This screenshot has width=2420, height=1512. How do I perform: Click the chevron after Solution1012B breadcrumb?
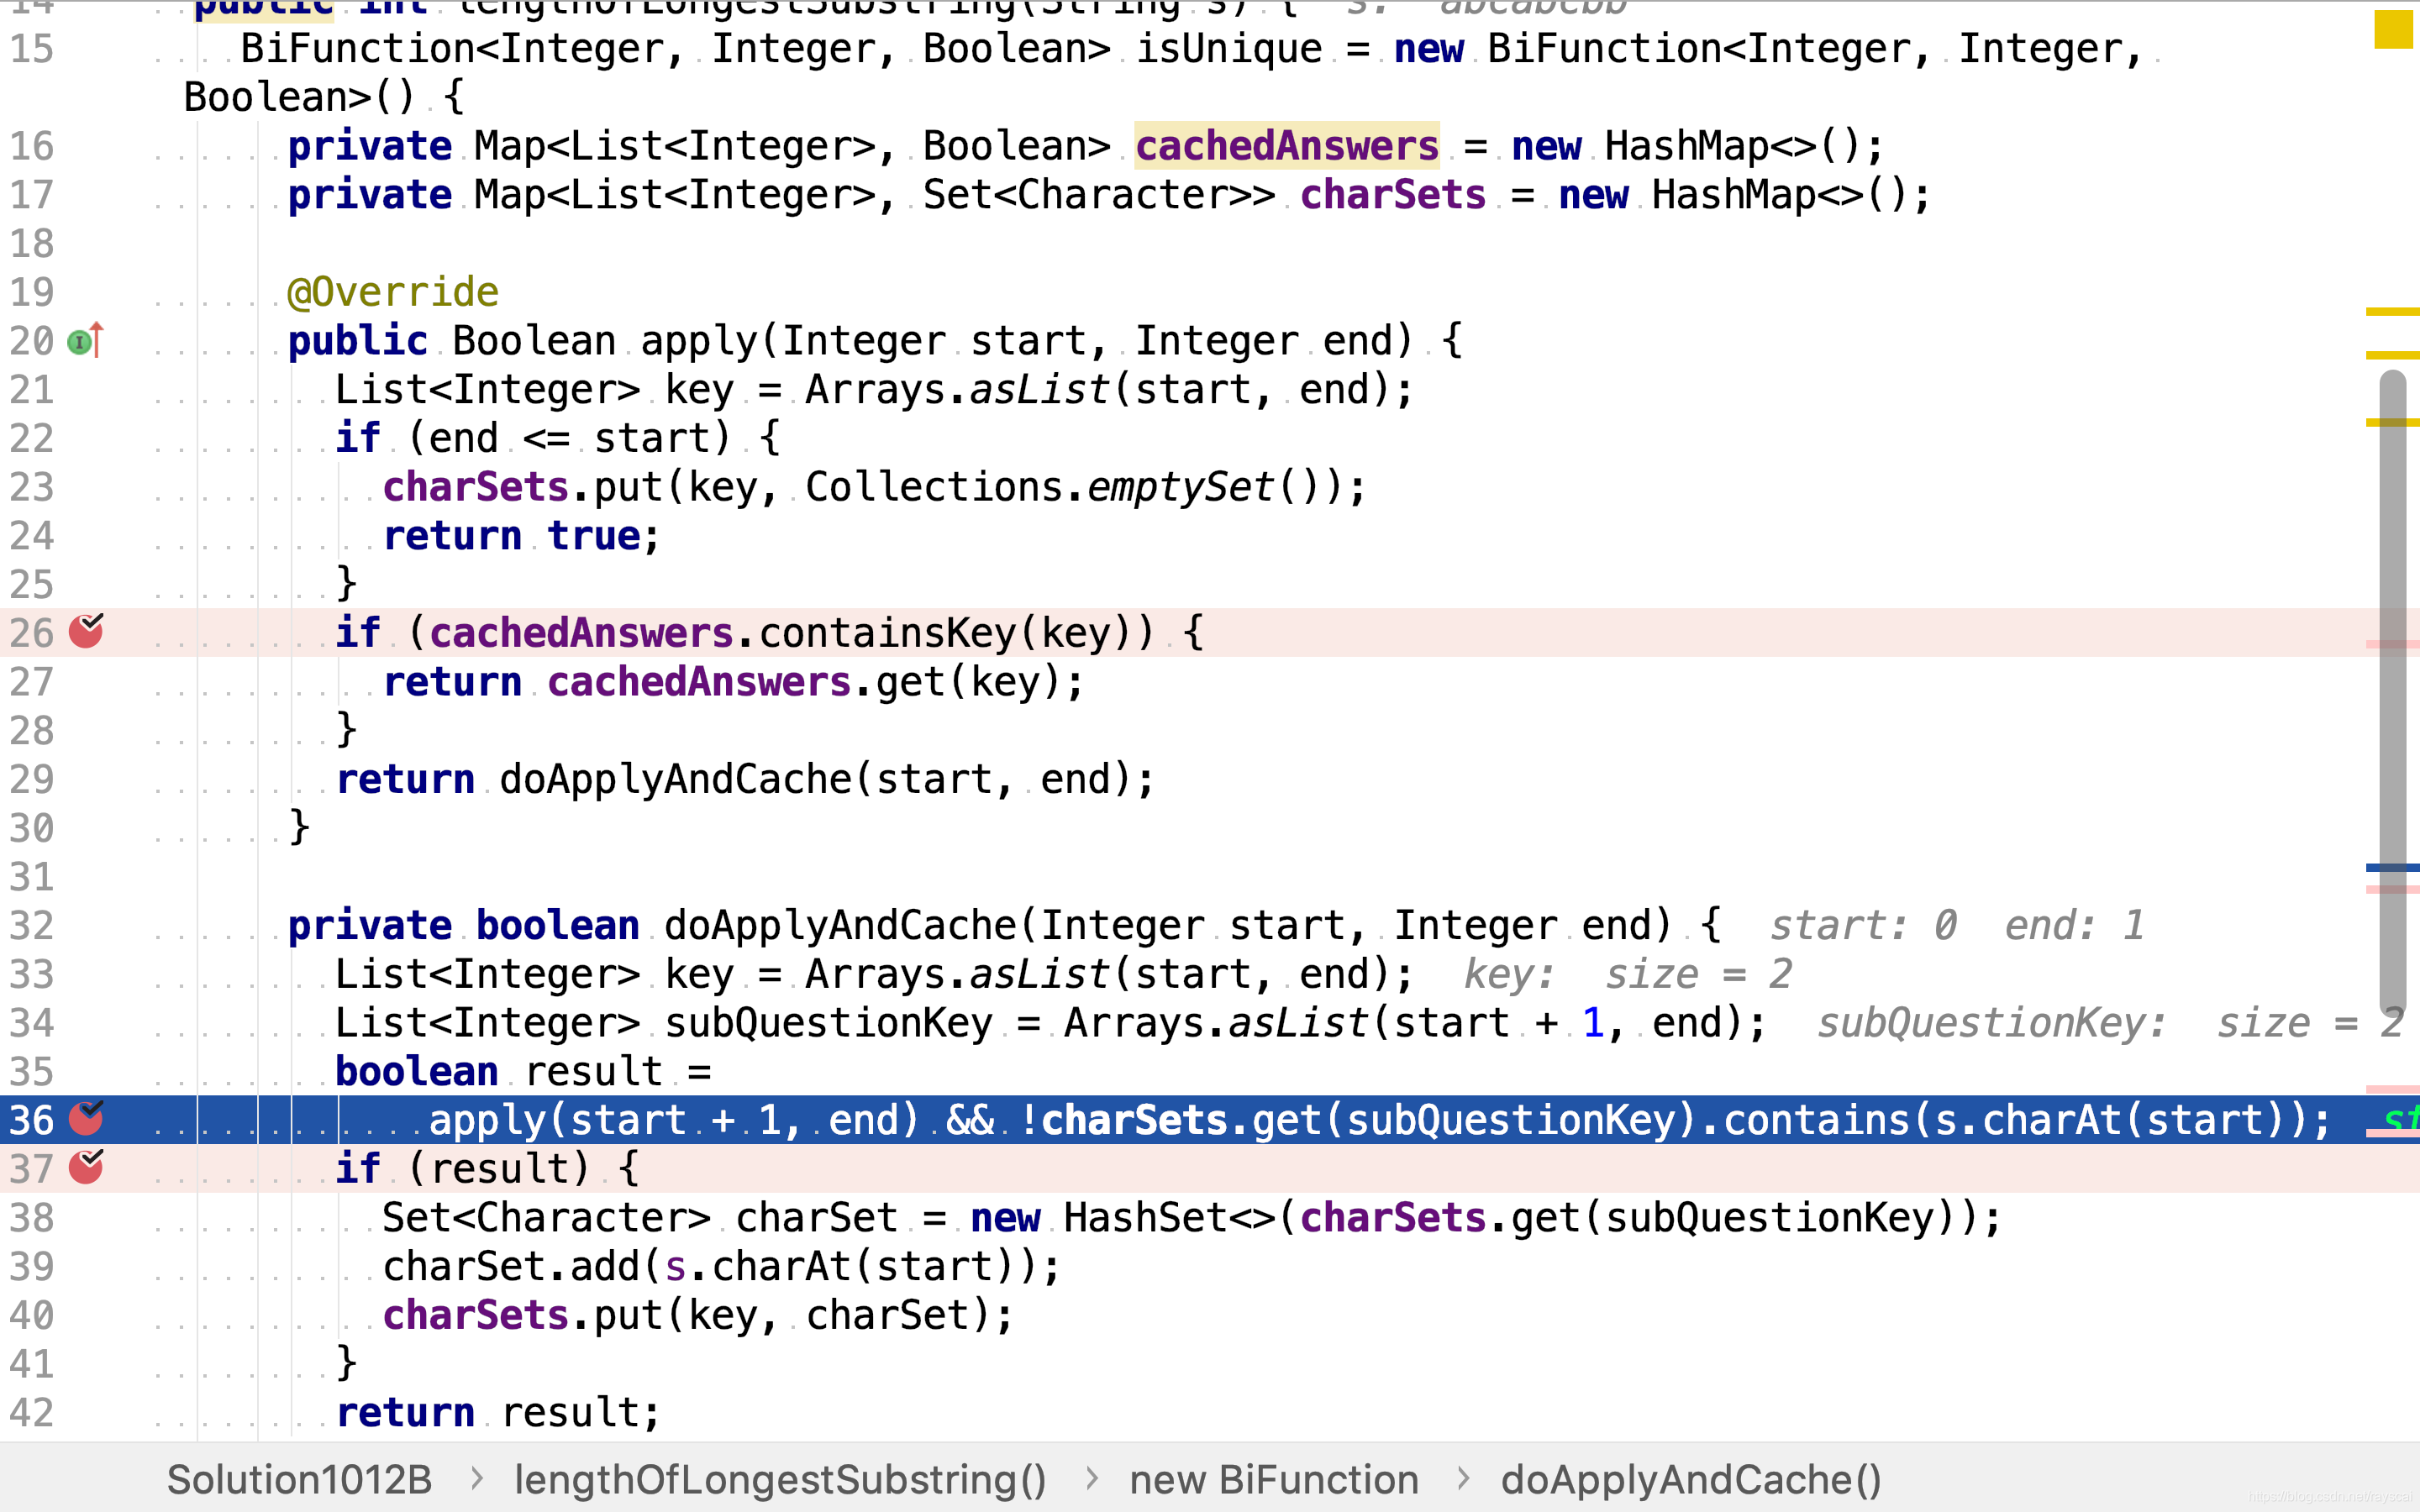(477, 1478)
